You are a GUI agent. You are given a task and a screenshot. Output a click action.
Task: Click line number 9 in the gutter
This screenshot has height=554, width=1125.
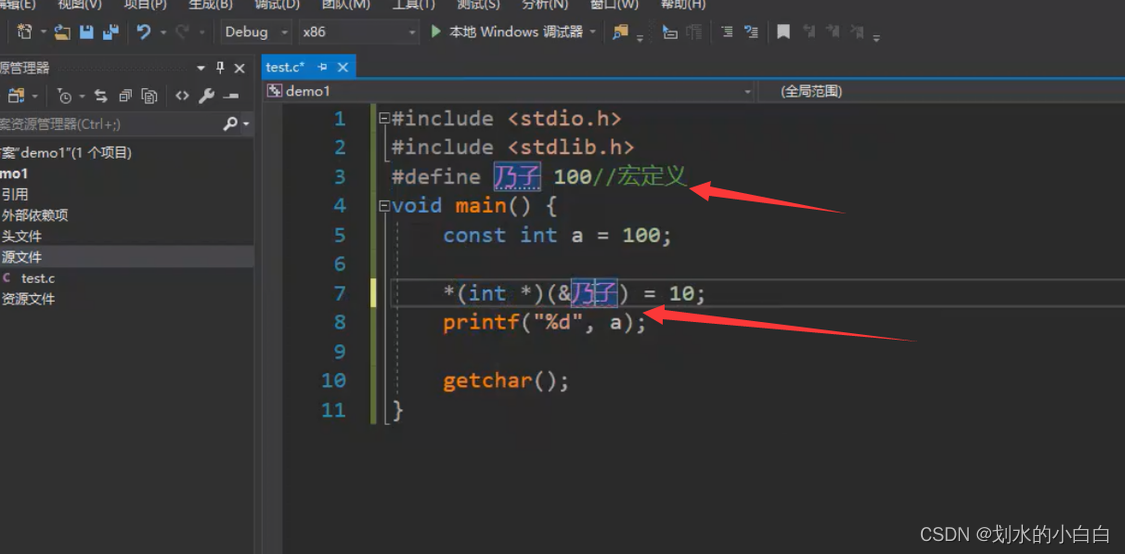(x=339, y=352)
